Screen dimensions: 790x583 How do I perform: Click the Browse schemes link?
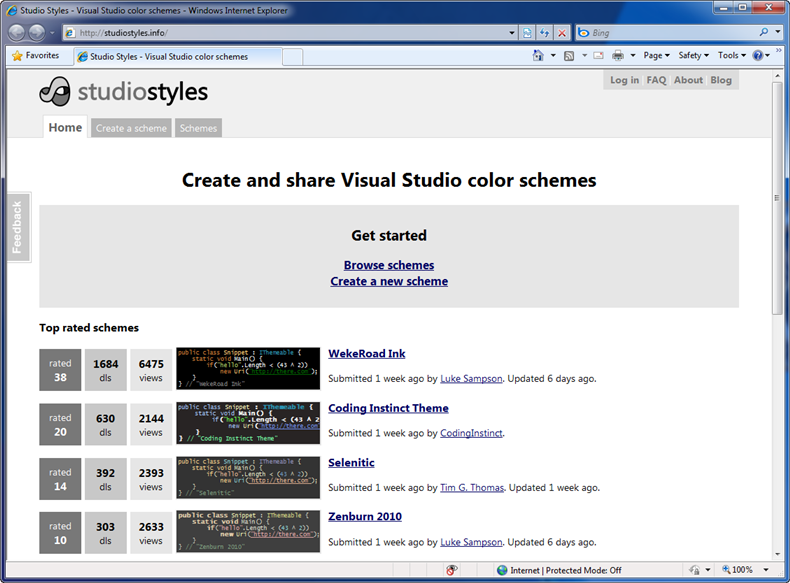pos(389,265)
